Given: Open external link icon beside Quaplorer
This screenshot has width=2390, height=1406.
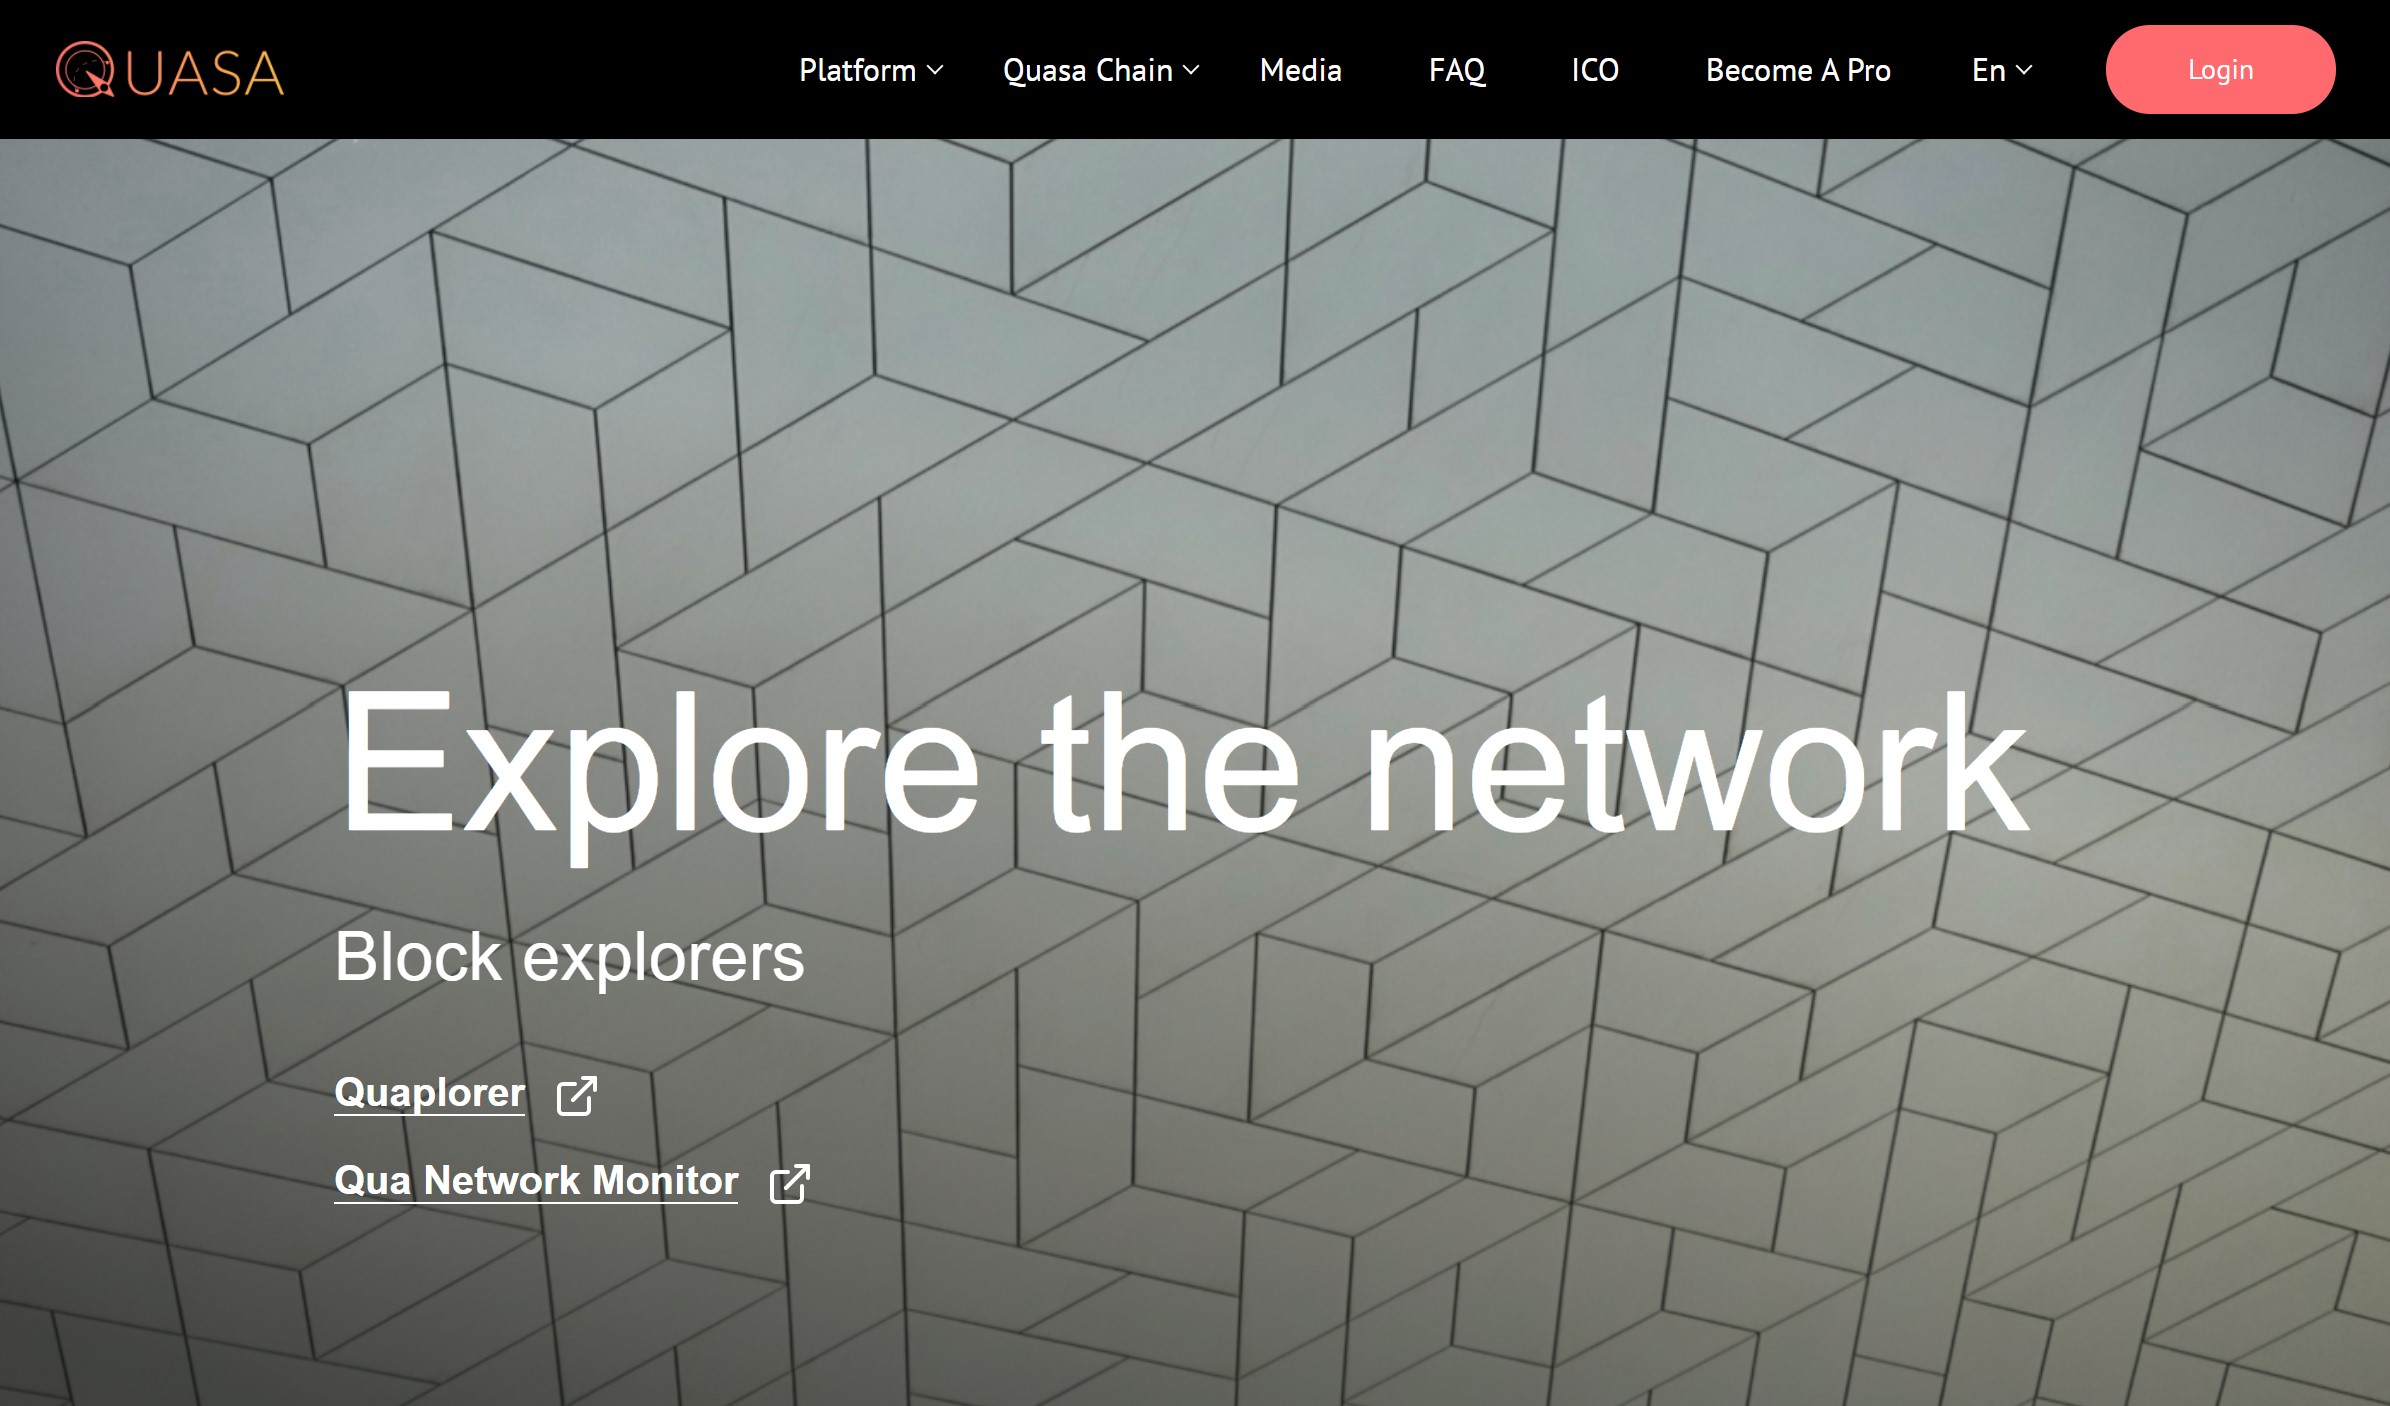Looking at the screenshot, I should (576, 1095).
